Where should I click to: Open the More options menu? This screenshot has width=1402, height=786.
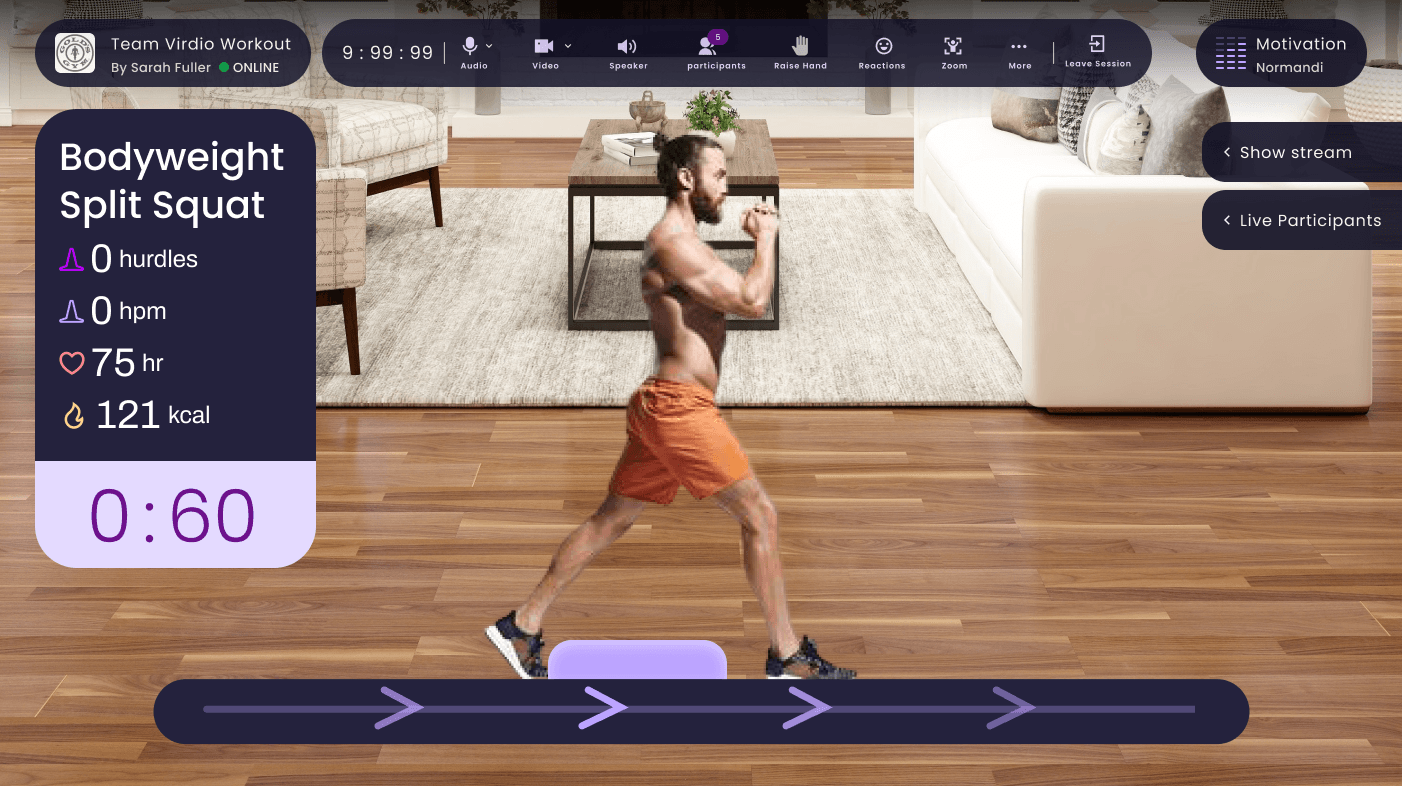[1019, 46]
